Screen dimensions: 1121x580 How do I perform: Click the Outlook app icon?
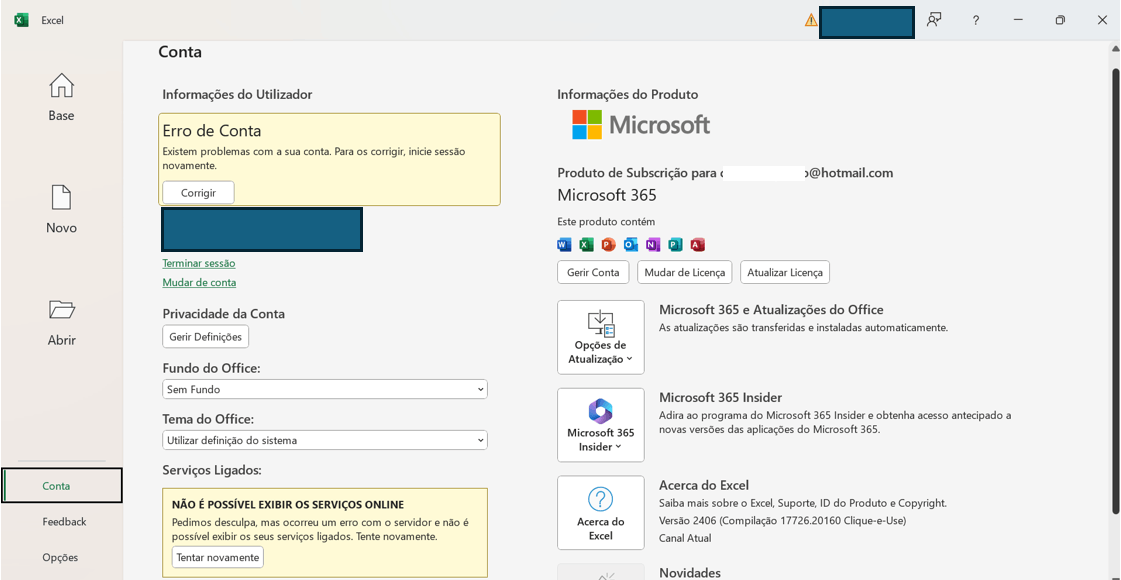coord(631,245)
